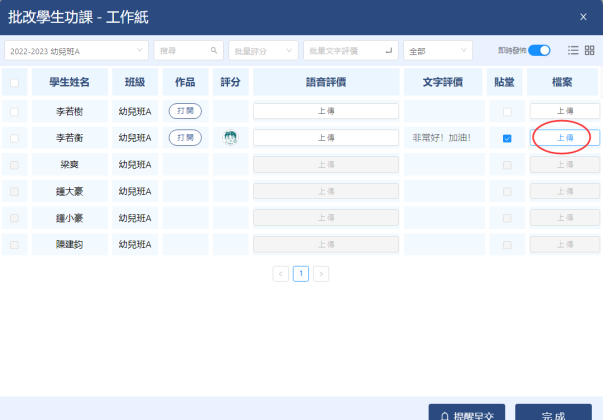Click the 批量文字評價 input field

pyautogui.click(x=349, y=50)
